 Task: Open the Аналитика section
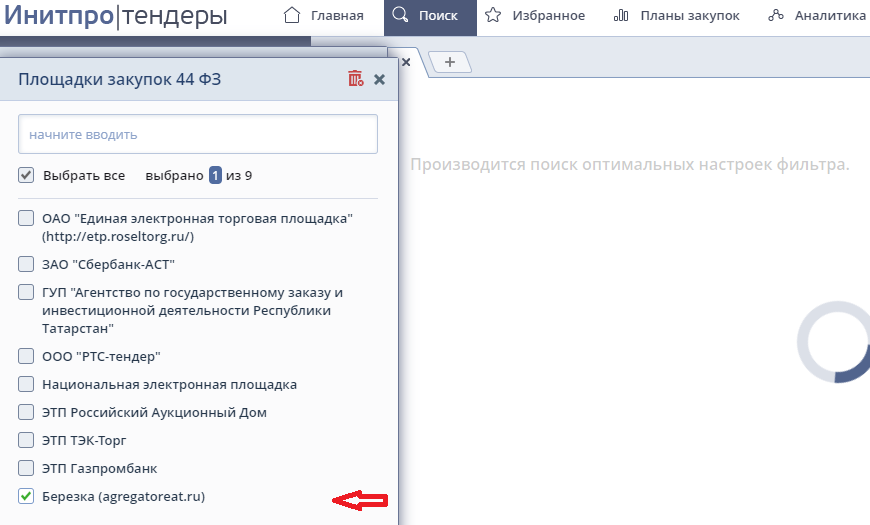pyautogui.click(x=817, y=16)
